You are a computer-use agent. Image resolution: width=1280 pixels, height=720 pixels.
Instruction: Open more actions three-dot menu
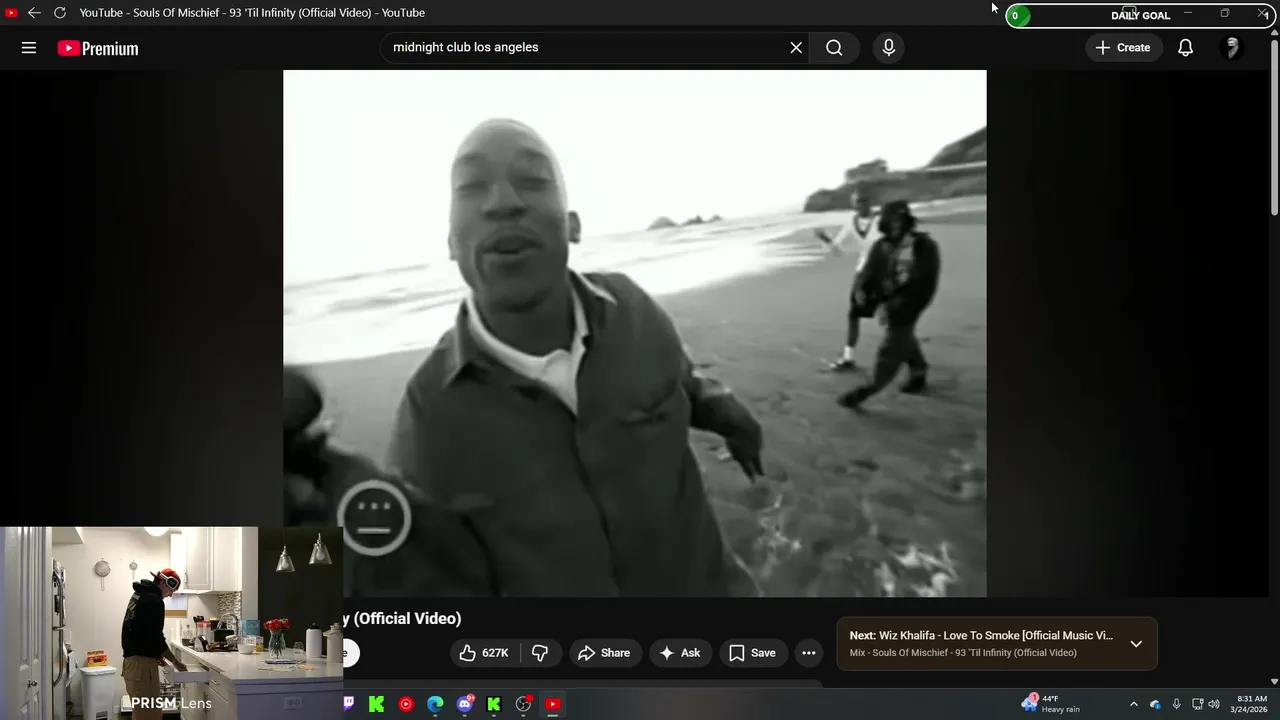[809, 653]
